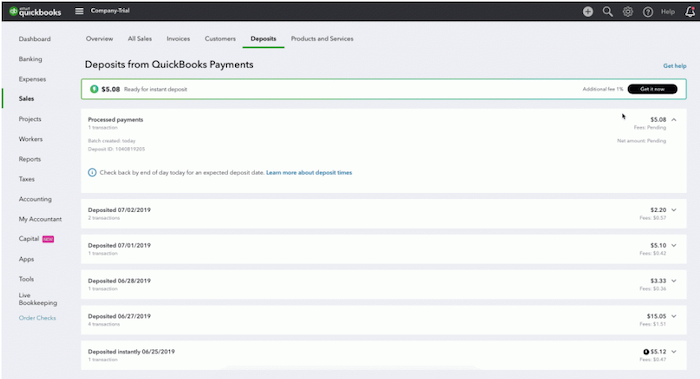Open the Get help link

675,66
